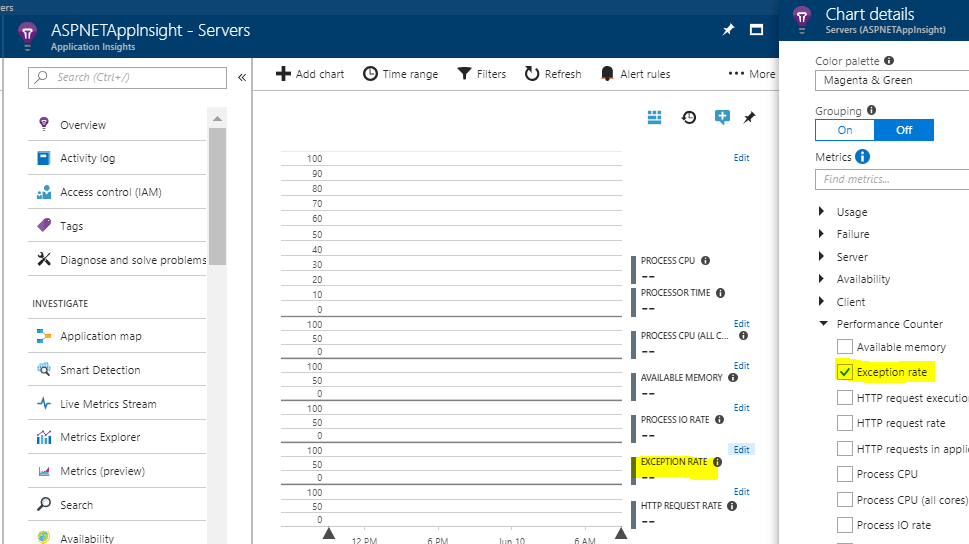Image resolution: width=969 pixels, height=544 pixels.
Task: Show info for PROCESS IO RATE metric
Action: tap(719, 420)
